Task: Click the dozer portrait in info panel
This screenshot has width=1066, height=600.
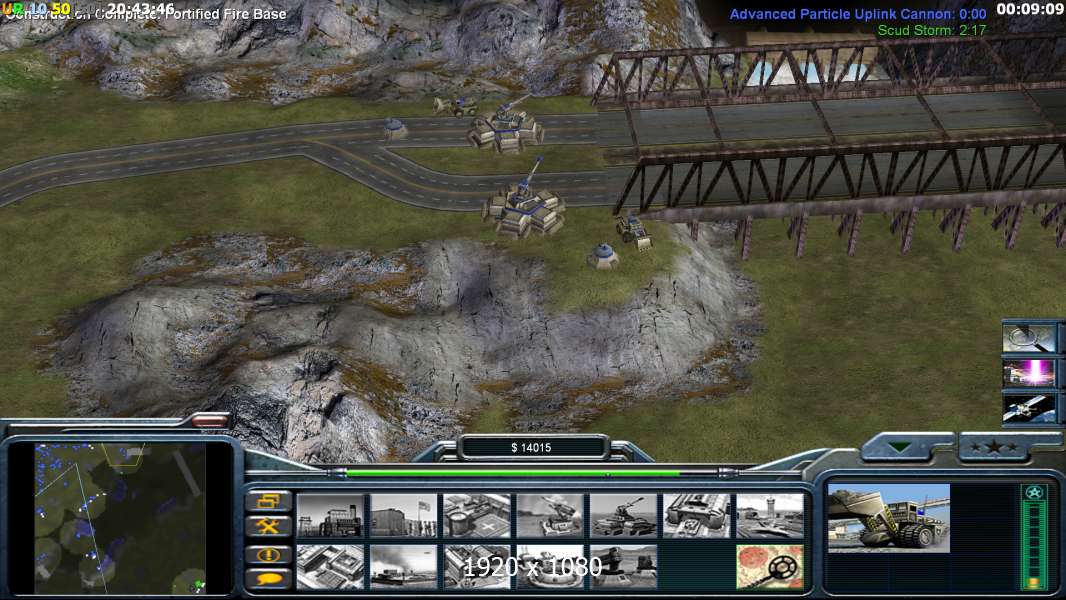Action: 889,518
